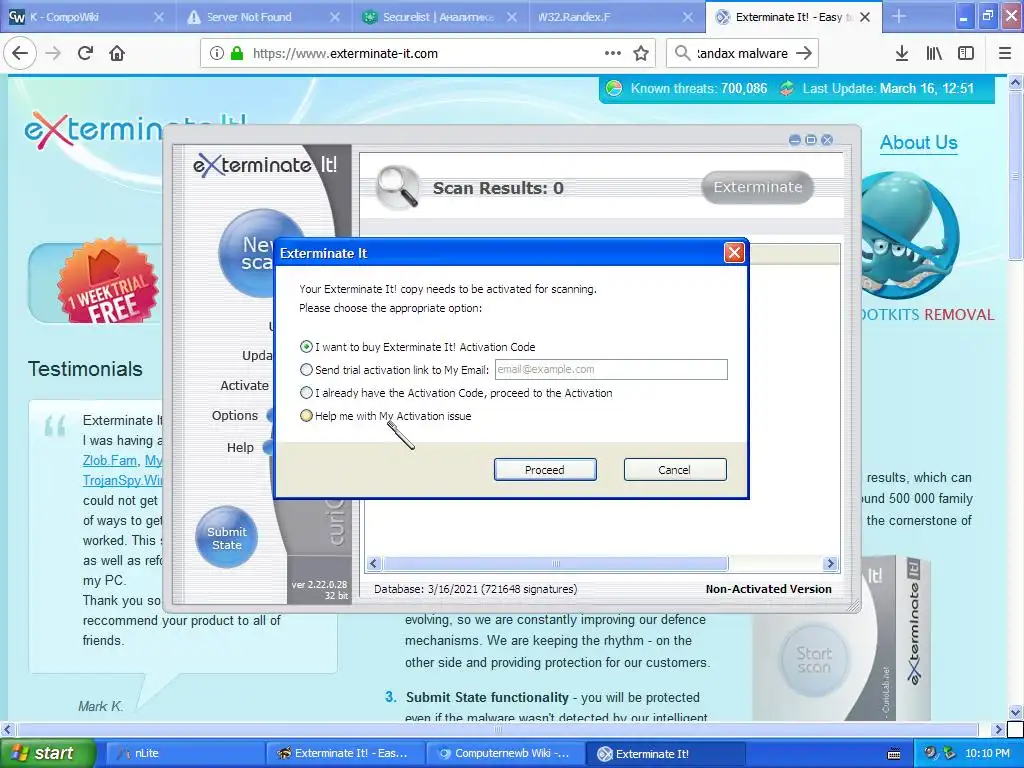The width and height of the screenshot is (1024, 768).
Task: Close the Server Not Found tab
Action: 335,17
